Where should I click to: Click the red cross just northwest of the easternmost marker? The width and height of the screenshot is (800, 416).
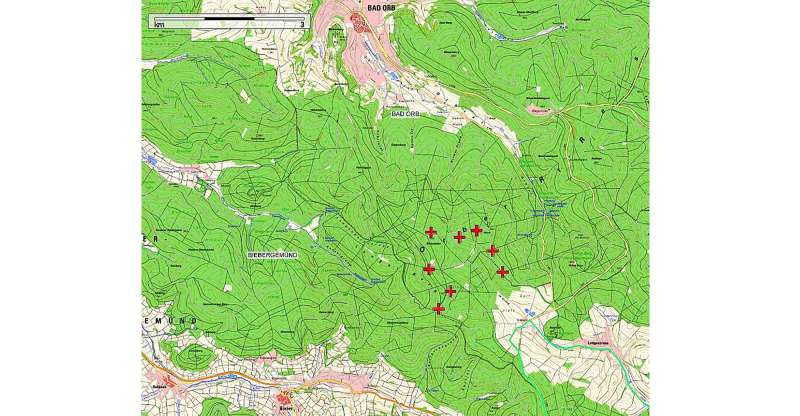[x=492, y=250]
